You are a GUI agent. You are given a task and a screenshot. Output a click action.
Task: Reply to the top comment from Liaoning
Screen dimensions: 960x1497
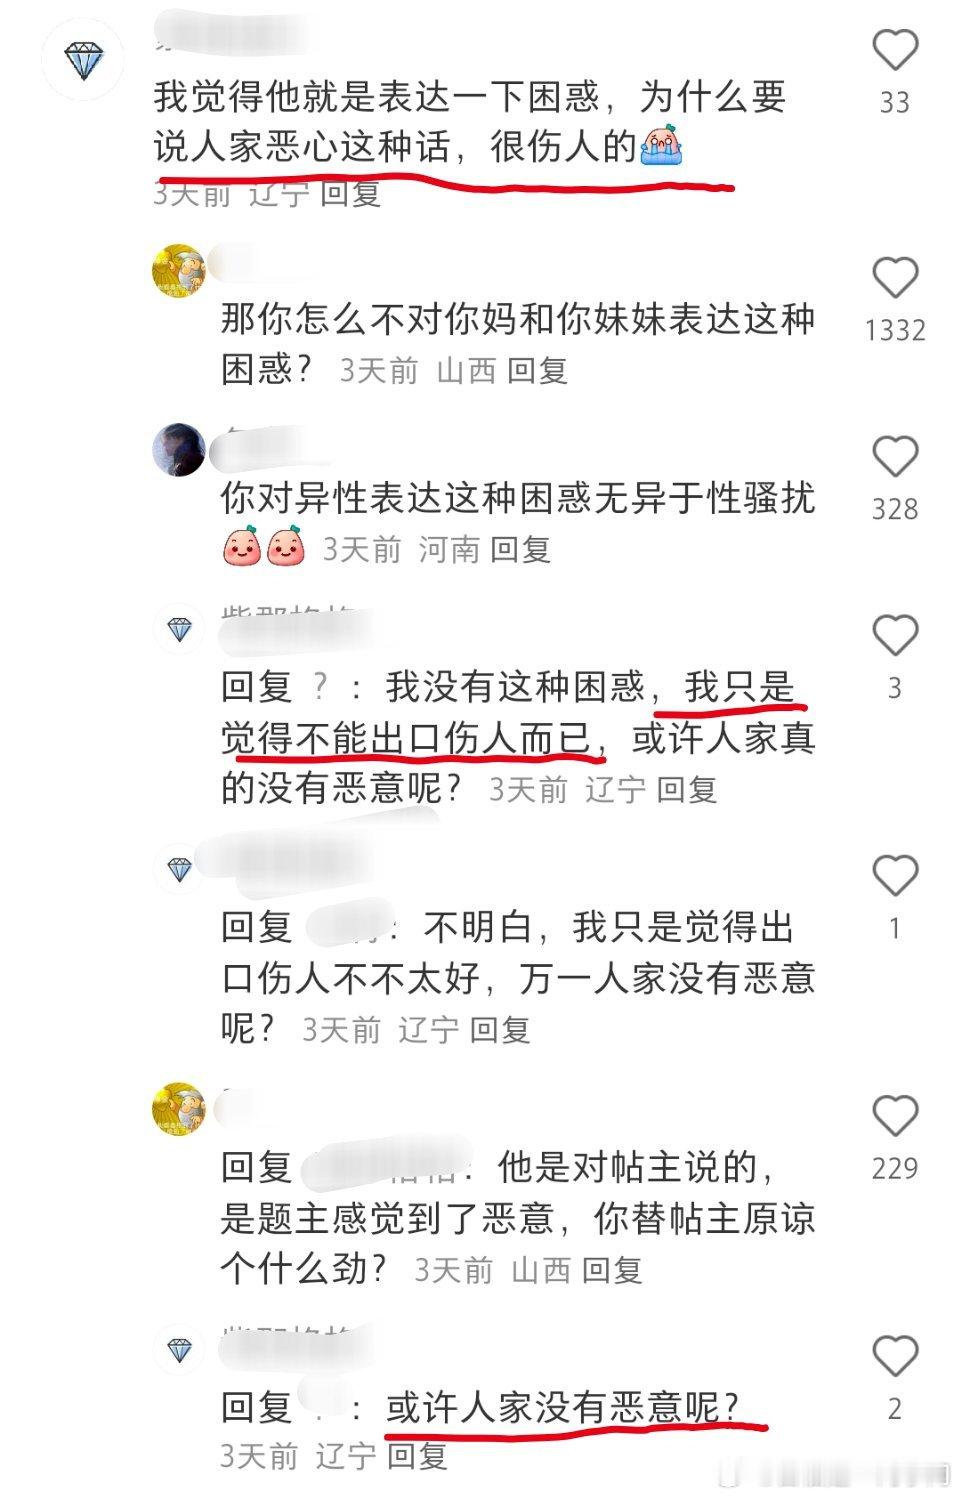click(x=351, y=193)
